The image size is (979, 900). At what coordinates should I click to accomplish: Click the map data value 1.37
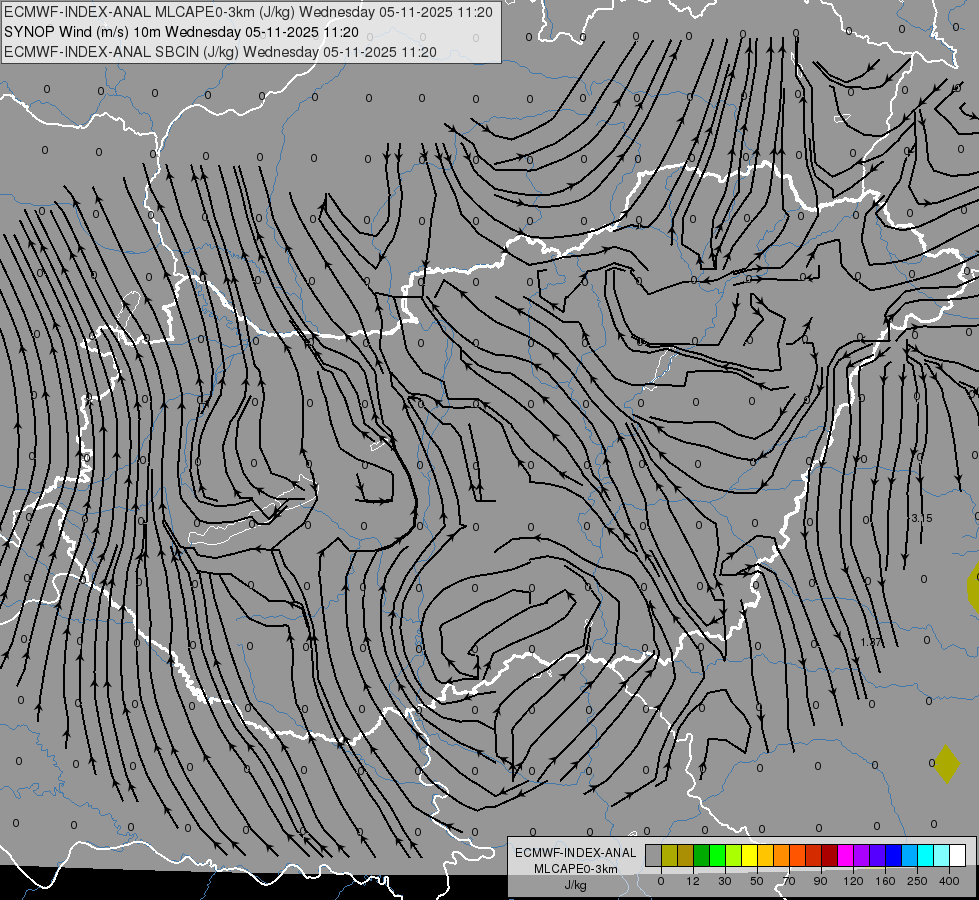coord(870,642)
